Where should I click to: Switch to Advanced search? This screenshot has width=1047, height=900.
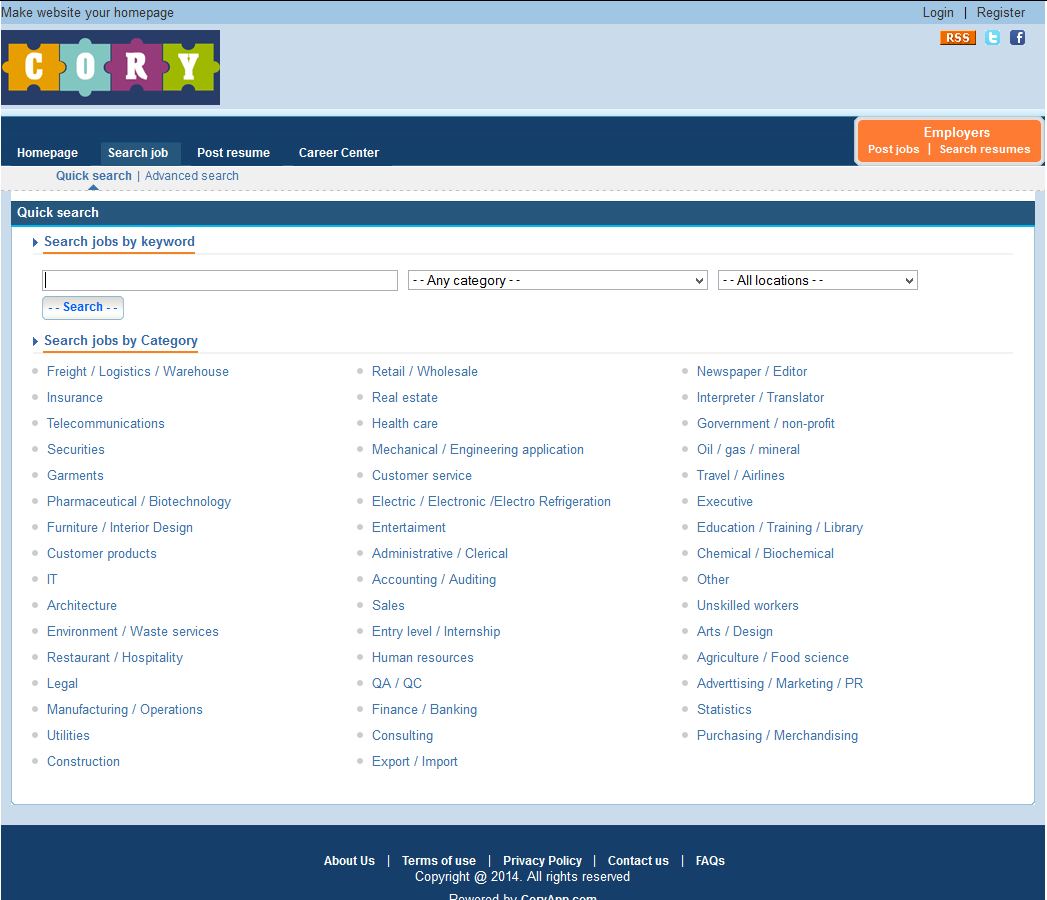coord(191,175)
